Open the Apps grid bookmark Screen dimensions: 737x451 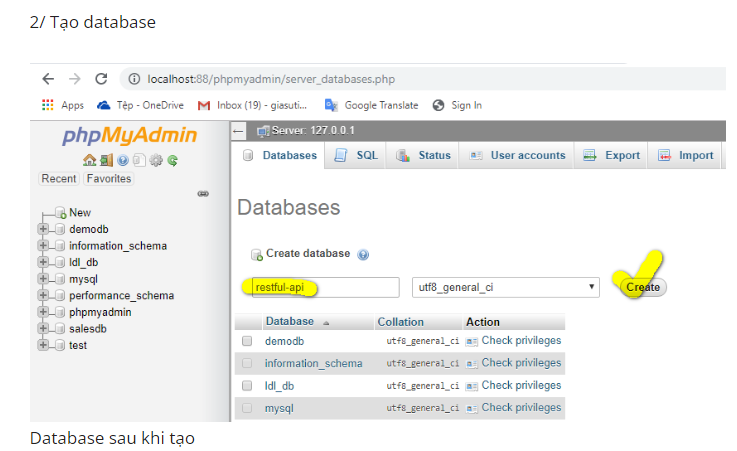pos(63,105)
